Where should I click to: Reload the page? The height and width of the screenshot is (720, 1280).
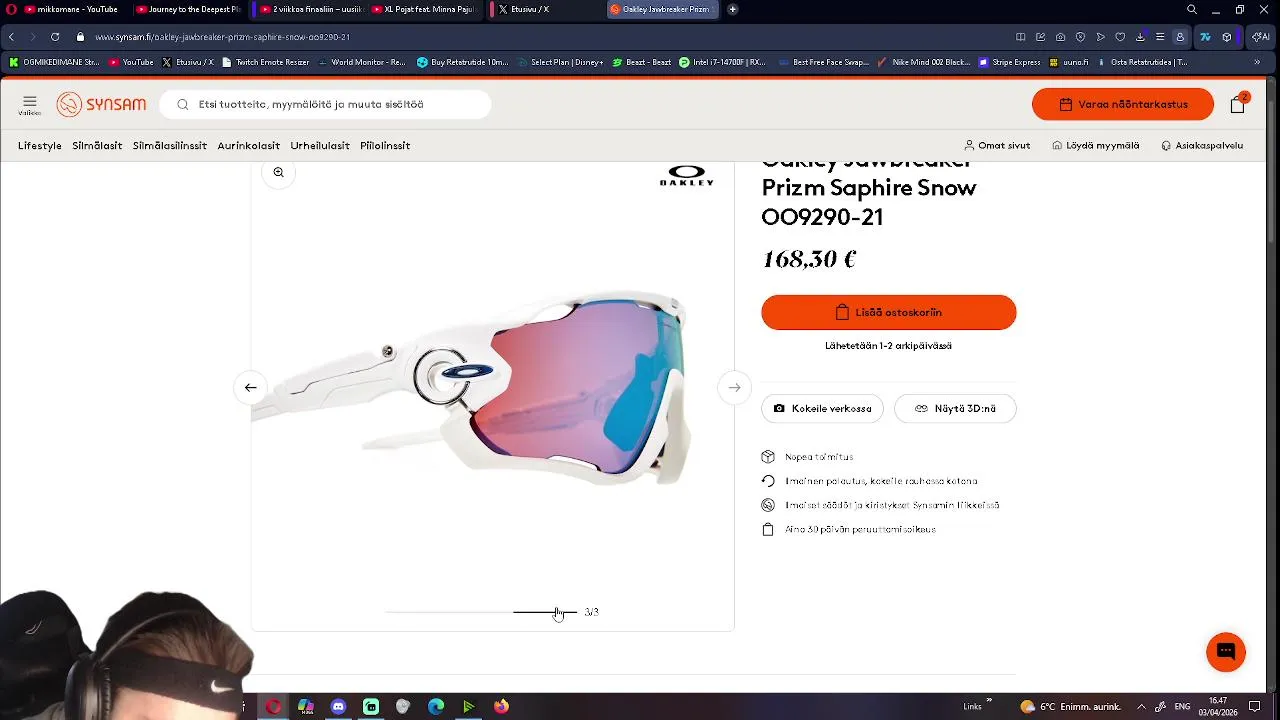(54, 37)
